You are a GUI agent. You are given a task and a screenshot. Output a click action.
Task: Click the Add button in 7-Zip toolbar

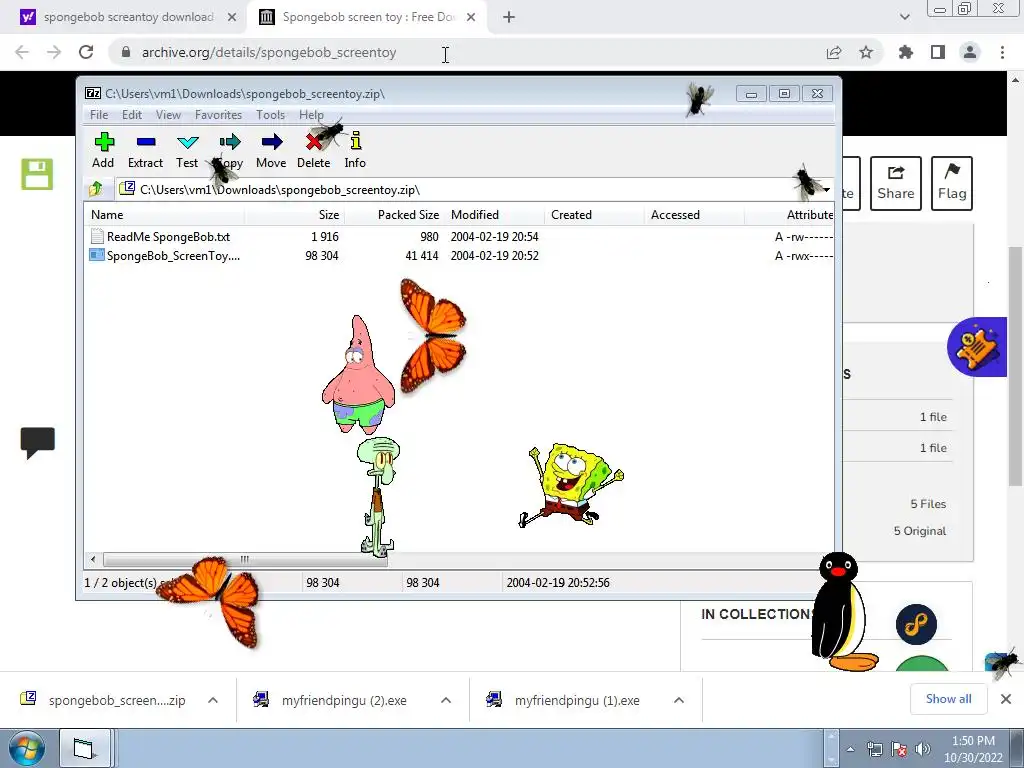[103, 151]
